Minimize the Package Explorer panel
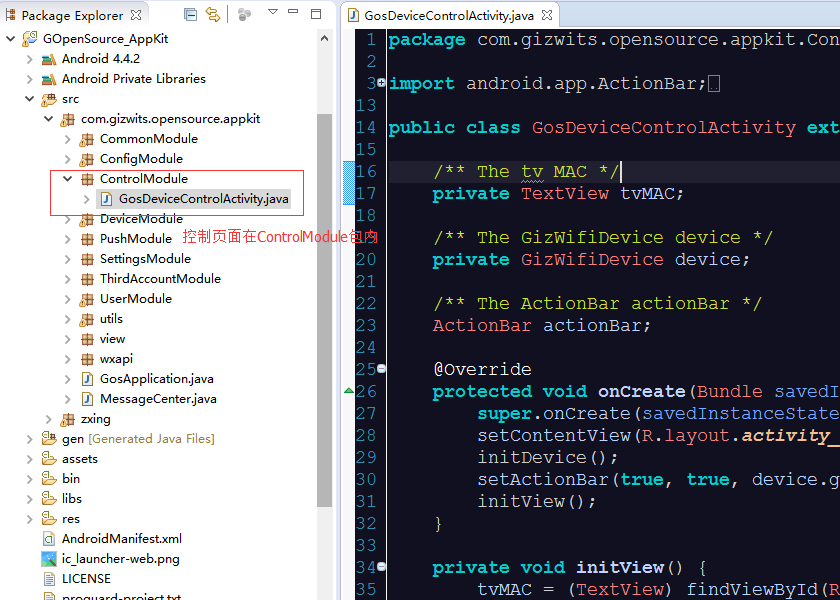840x600 pixels. [293, 14]
